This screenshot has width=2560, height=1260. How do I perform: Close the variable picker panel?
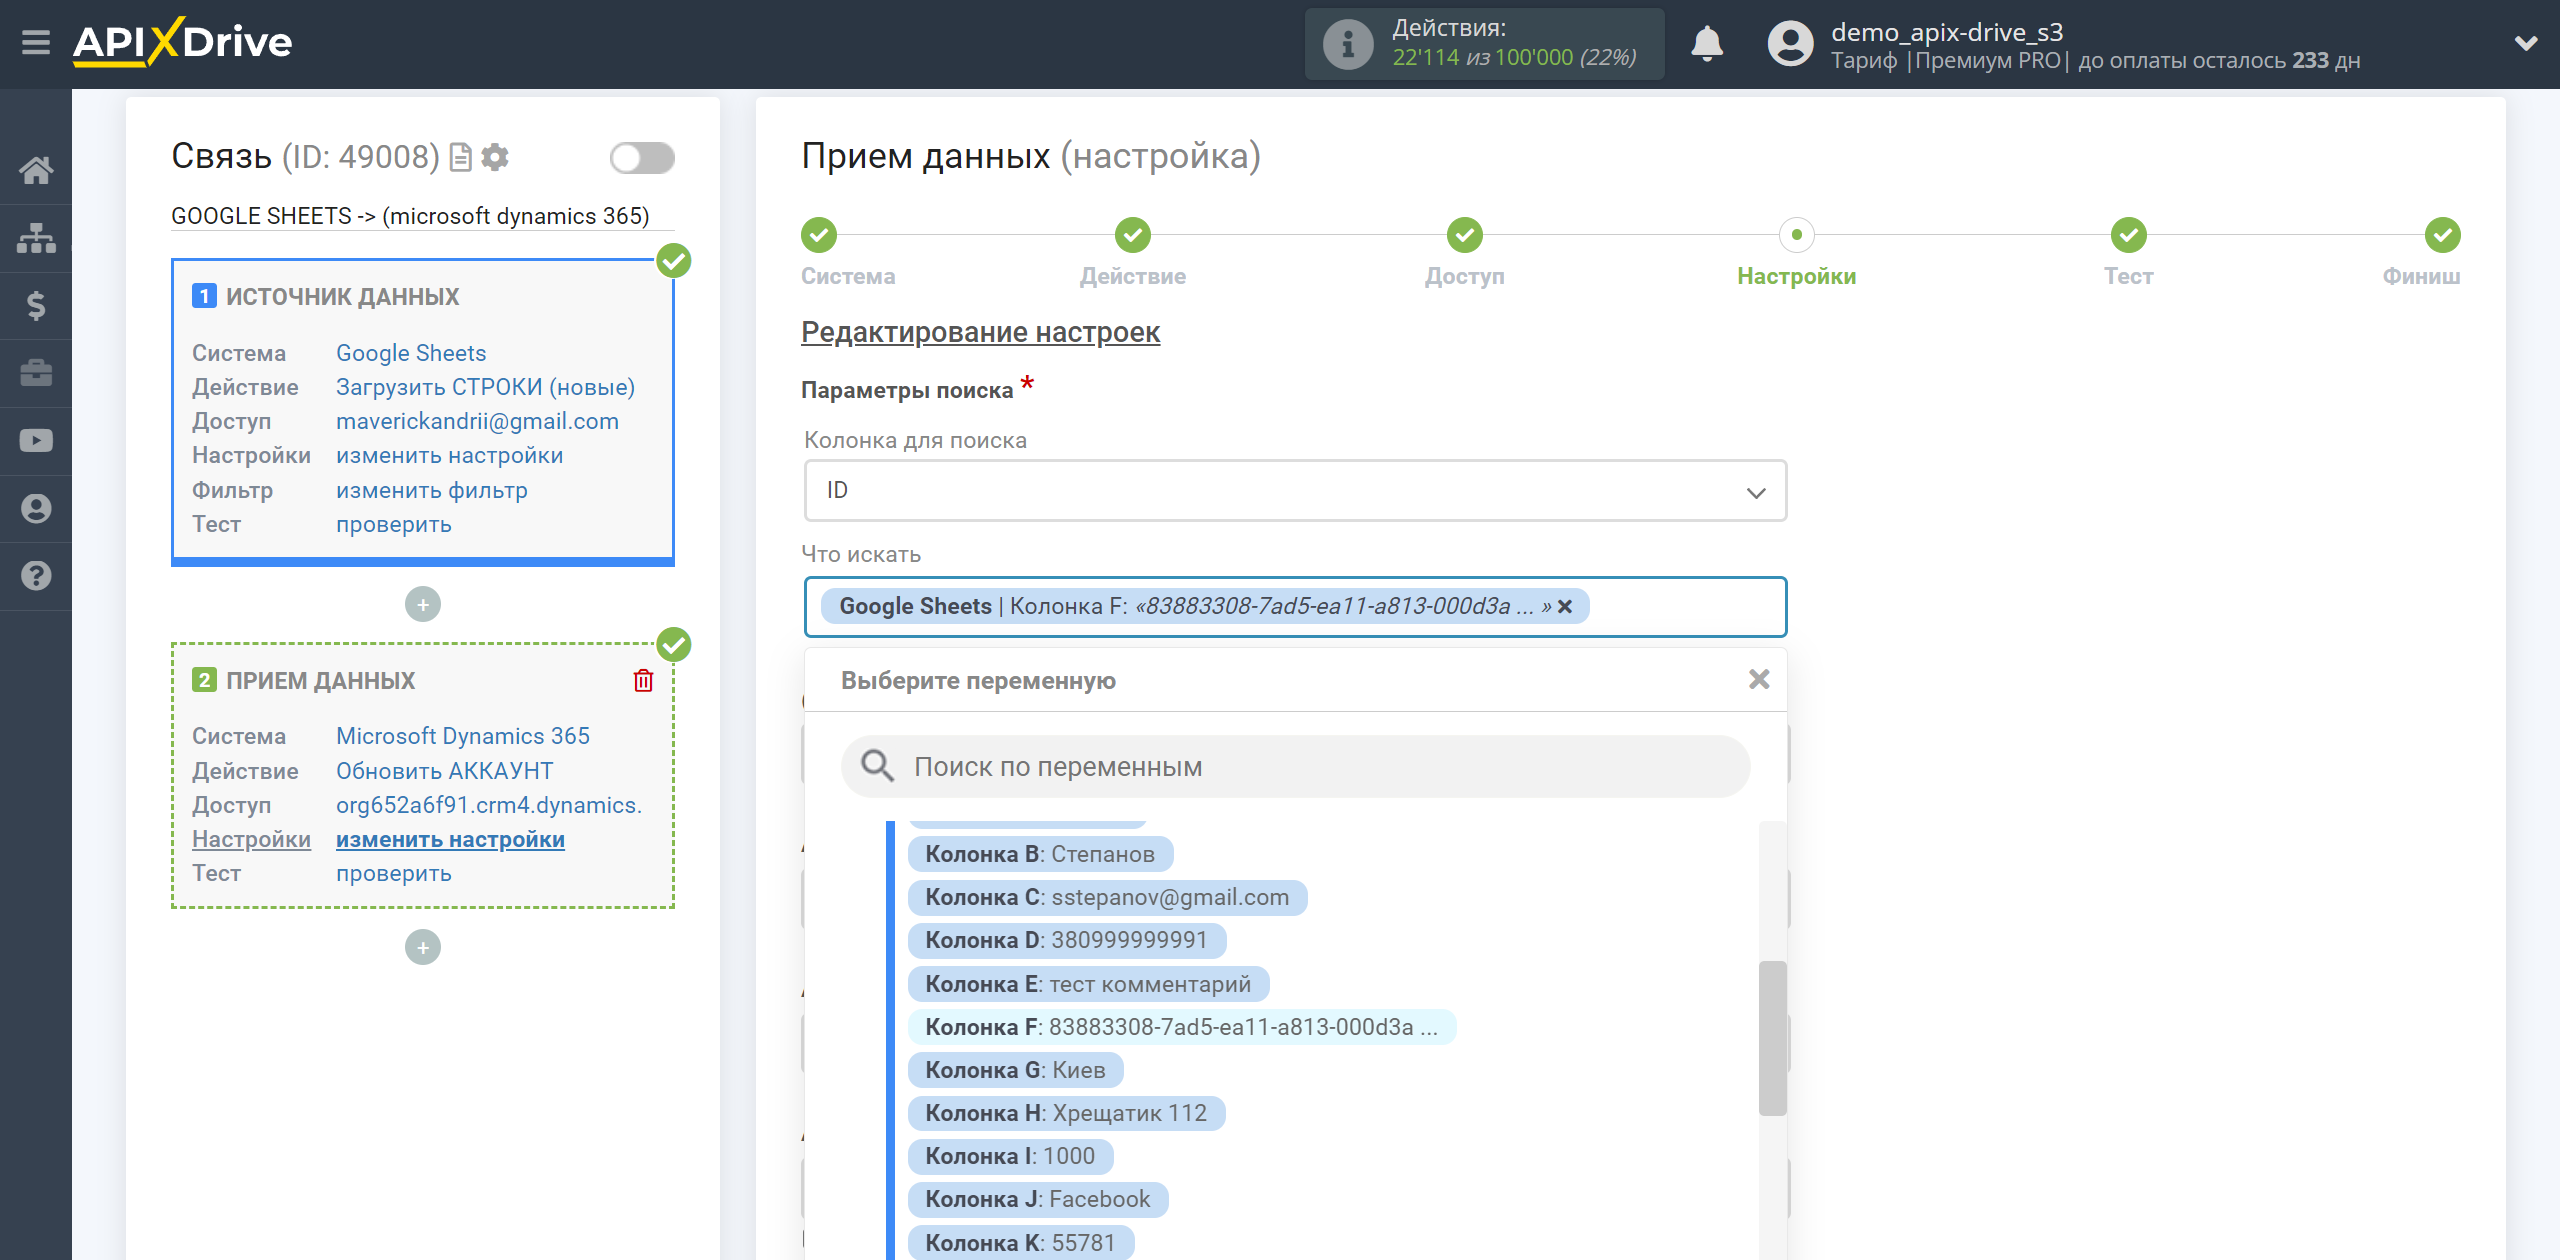tap(1759, 680)
